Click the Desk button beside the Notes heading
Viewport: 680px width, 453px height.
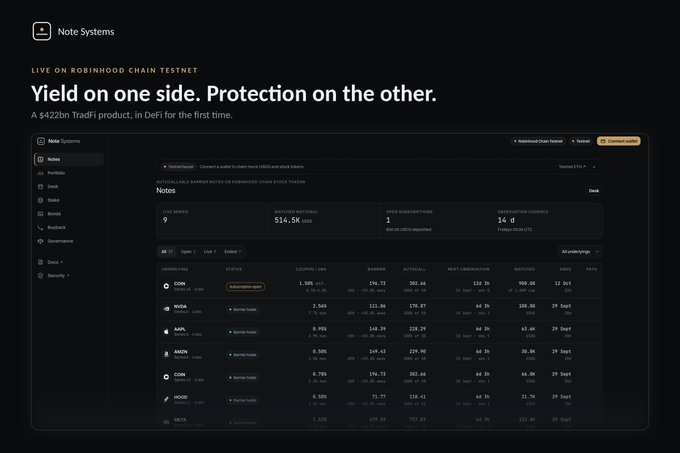(594, 191)
